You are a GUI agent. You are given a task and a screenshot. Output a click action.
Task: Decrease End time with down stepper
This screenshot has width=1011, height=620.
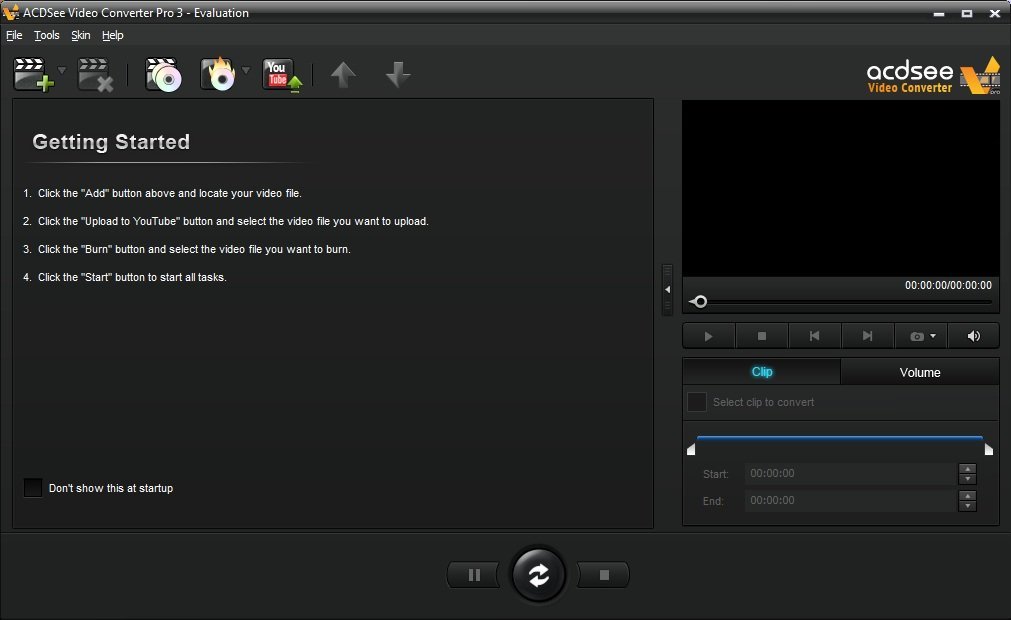(967, 506)
